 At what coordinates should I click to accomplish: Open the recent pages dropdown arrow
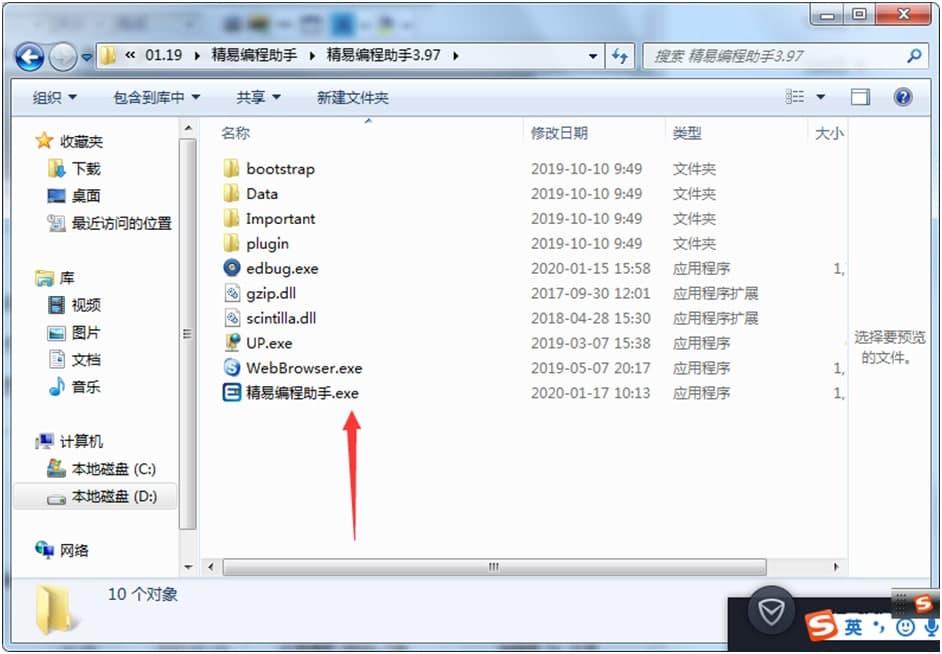tap(87, 58)
